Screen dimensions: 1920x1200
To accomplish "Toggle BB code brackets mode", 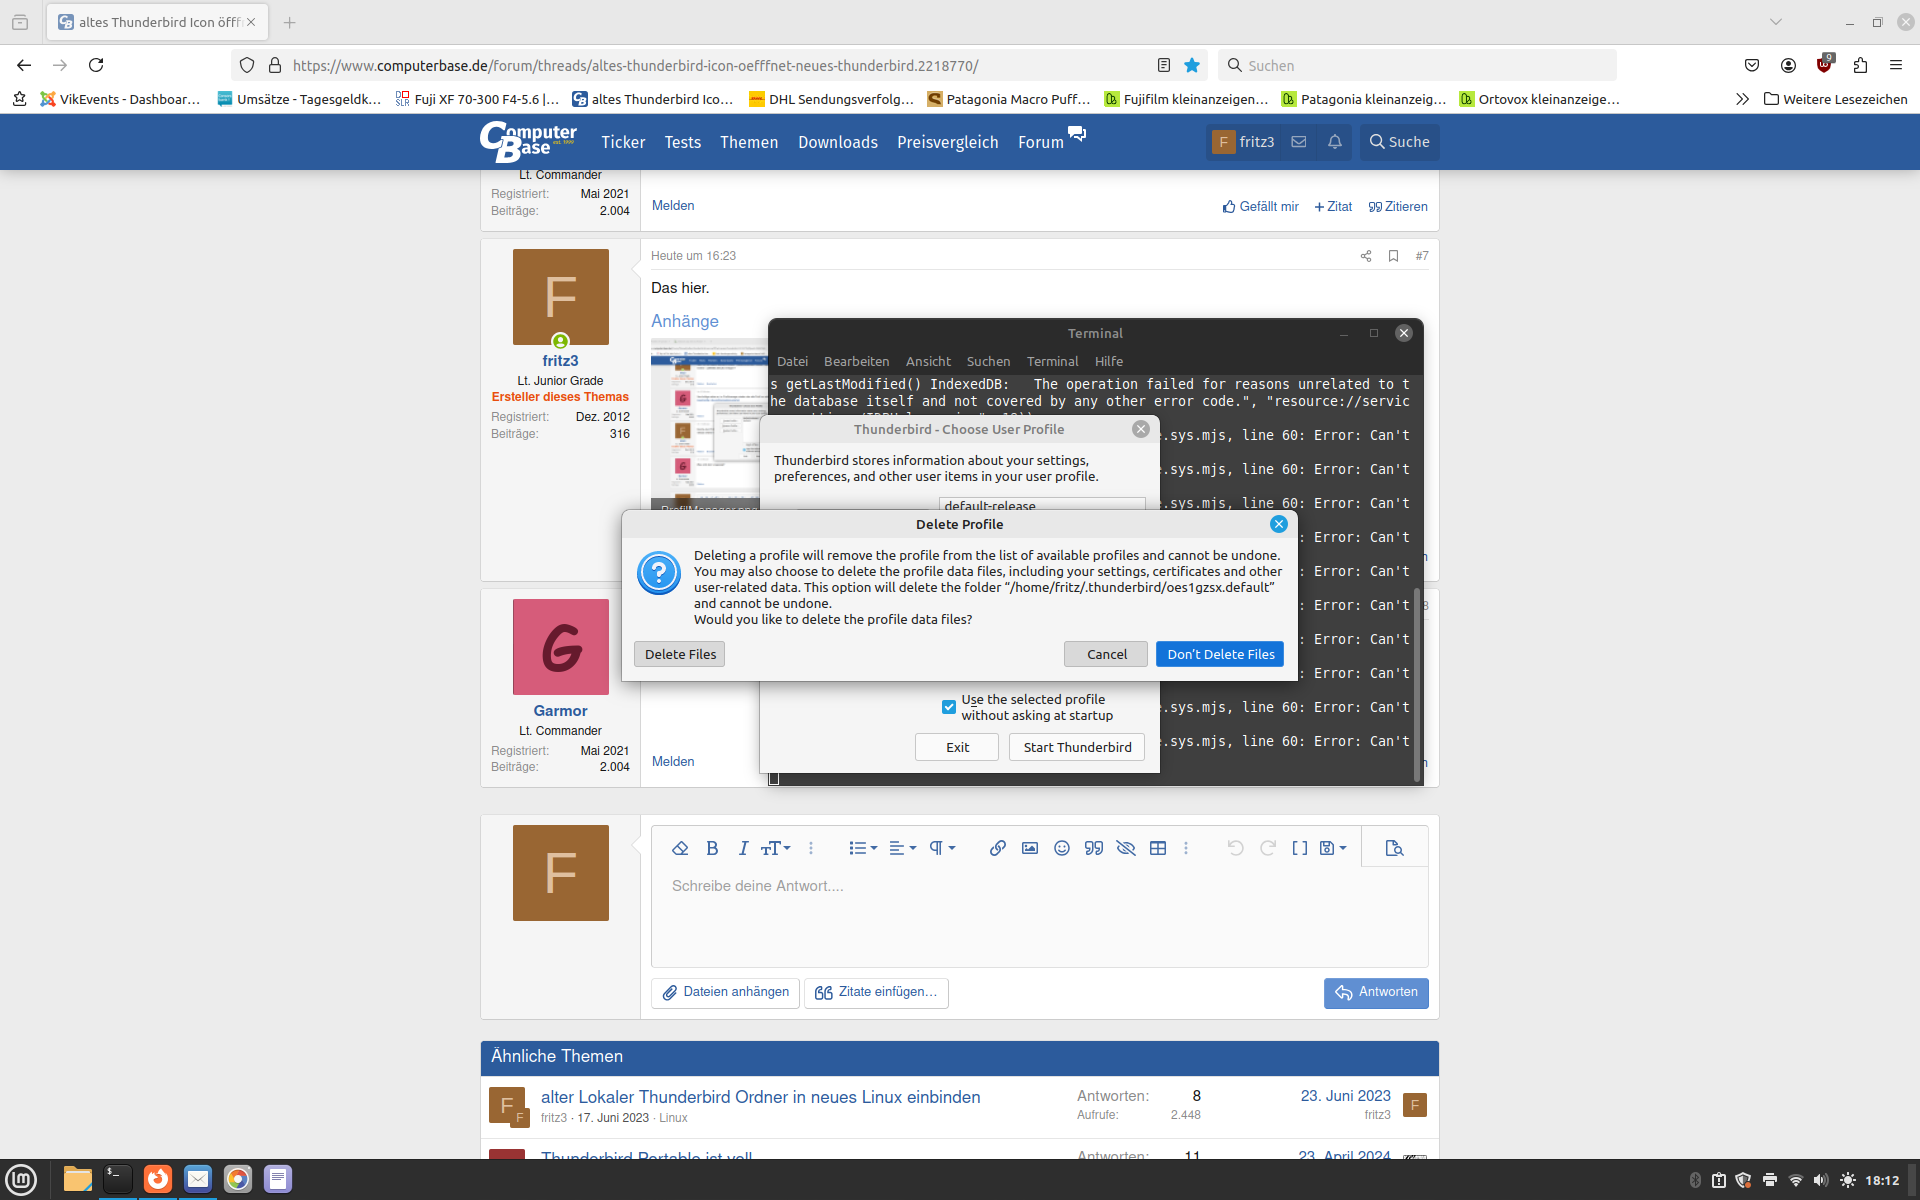I will click(x=1299, y=848).
